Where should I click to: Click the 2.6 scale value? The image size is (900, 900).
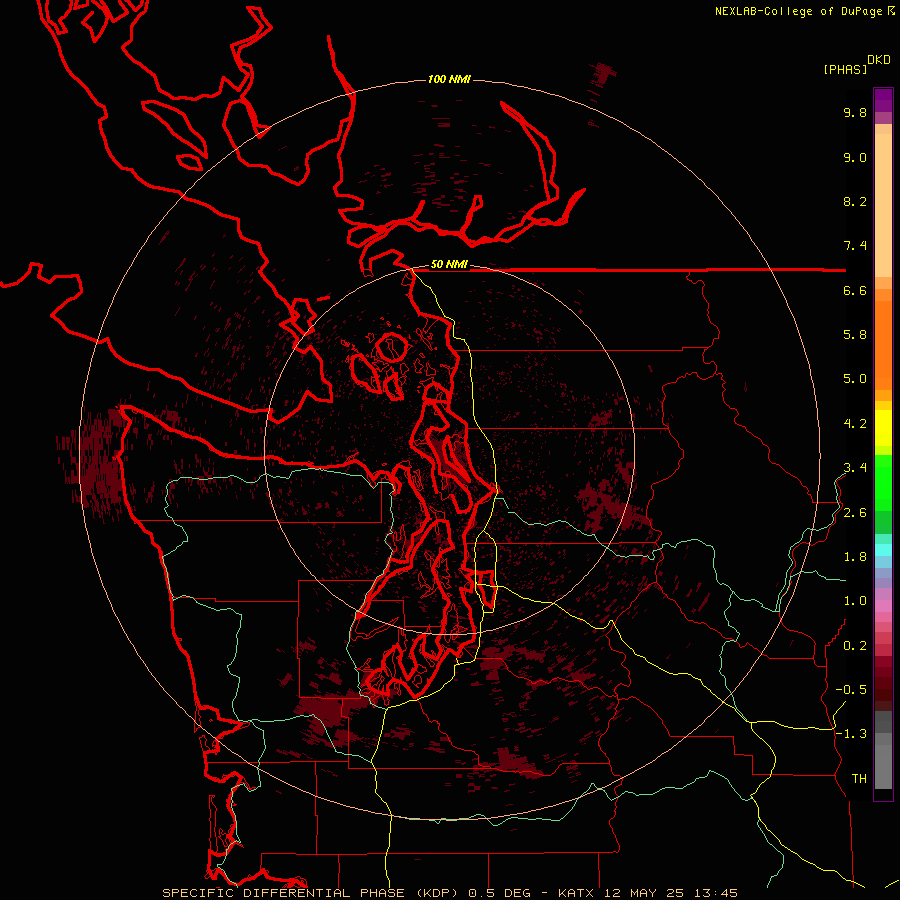(x=855, y=513)
